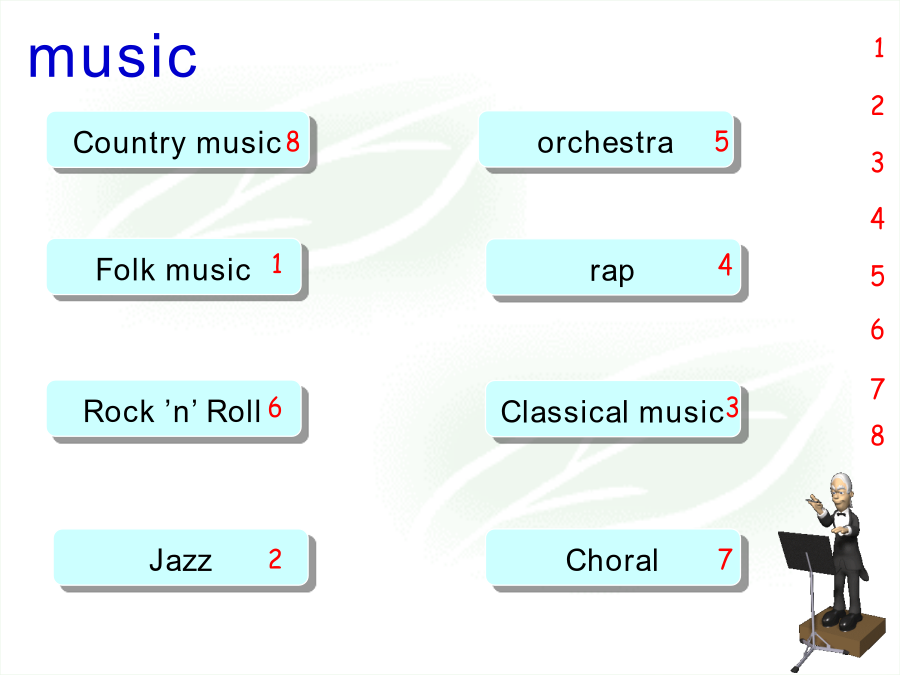Select red number 7 in right column

click(877, 389)
